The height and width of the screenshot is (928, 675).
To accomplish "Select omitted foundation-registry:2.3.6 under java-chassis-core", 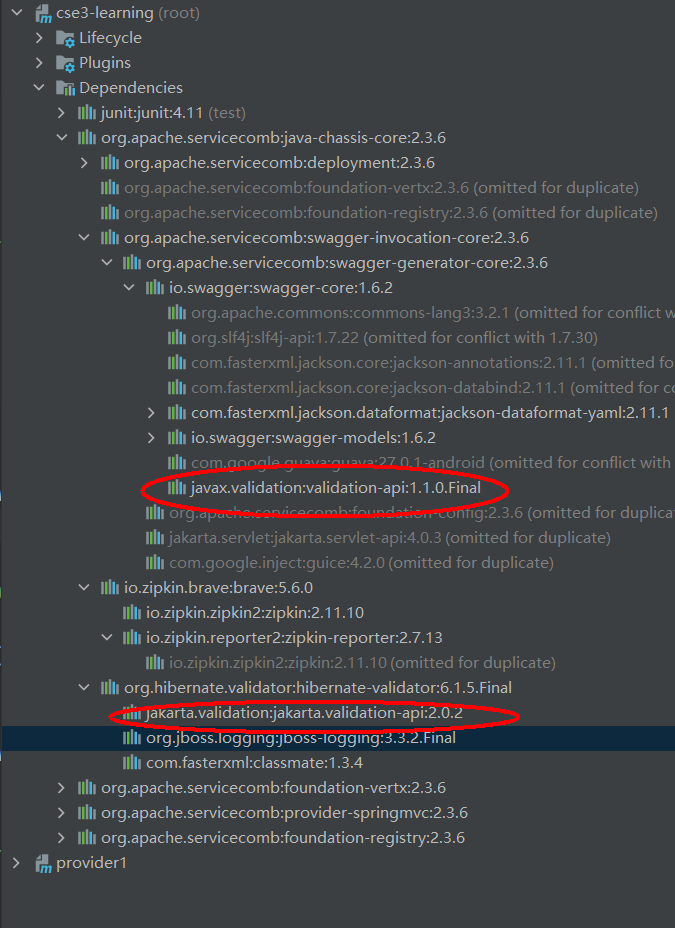I will [x=391, y=212].
